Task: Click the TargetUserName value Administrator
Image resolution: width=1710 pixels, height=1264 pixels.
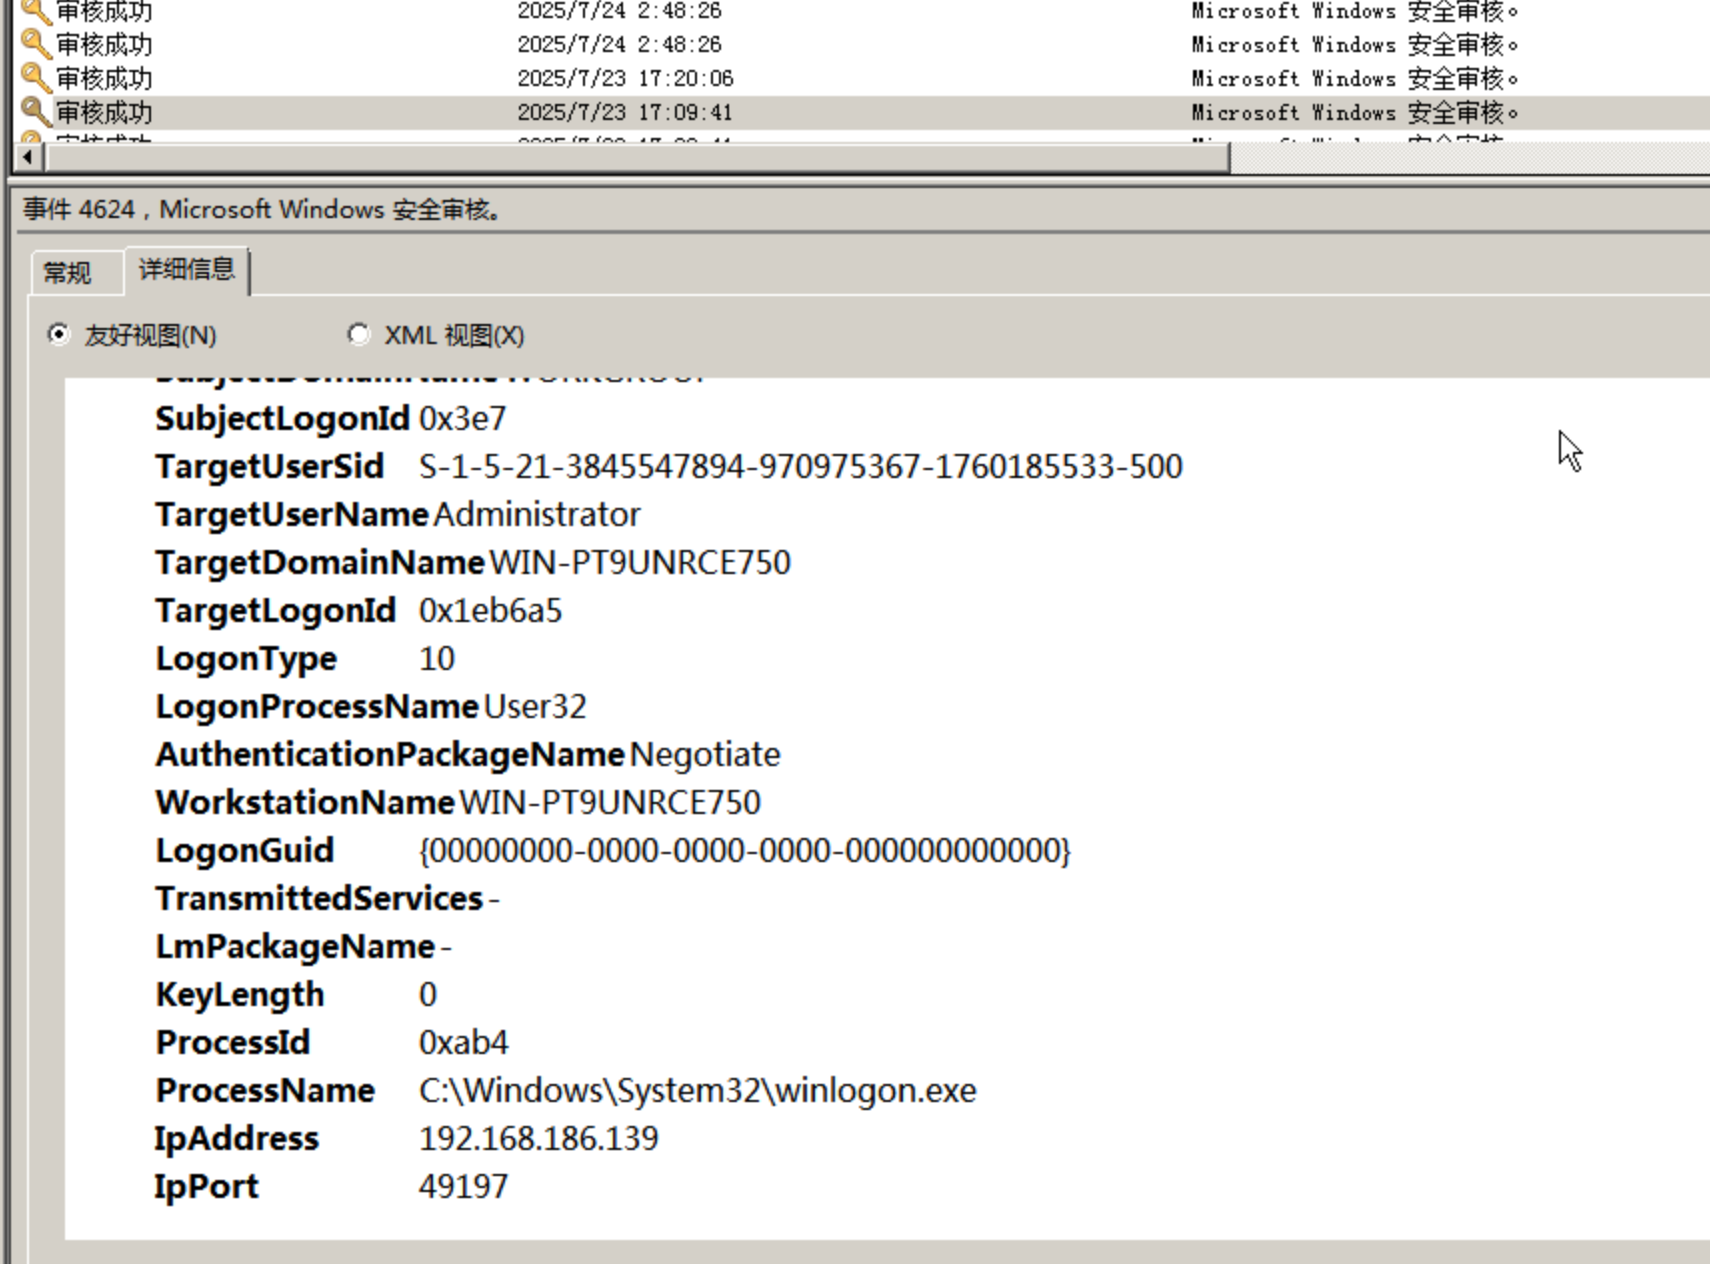Action: (536, 514)
